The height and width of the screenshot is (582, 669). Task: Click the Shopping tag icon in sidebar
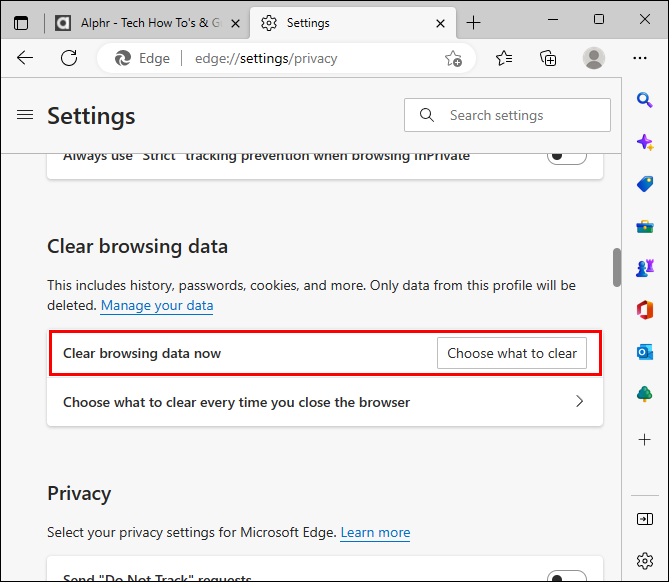[x=645, y=184]
